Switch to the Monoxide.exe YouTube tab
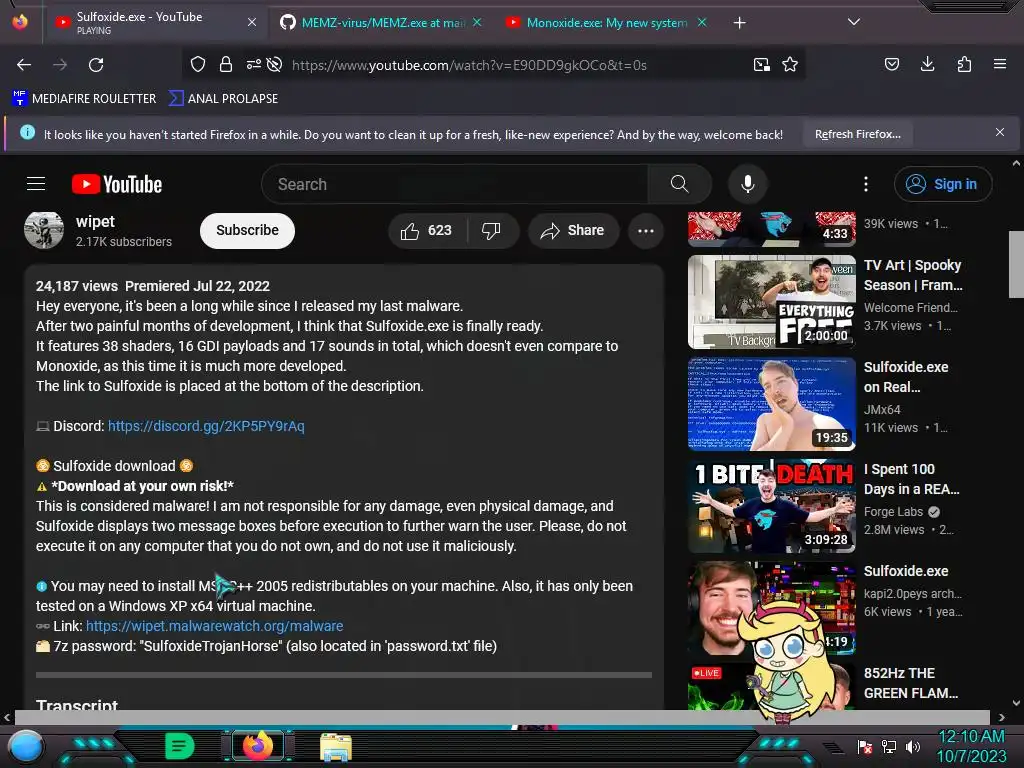The height and width of the screenshot is (768, 1024). [x=607, y=23]
